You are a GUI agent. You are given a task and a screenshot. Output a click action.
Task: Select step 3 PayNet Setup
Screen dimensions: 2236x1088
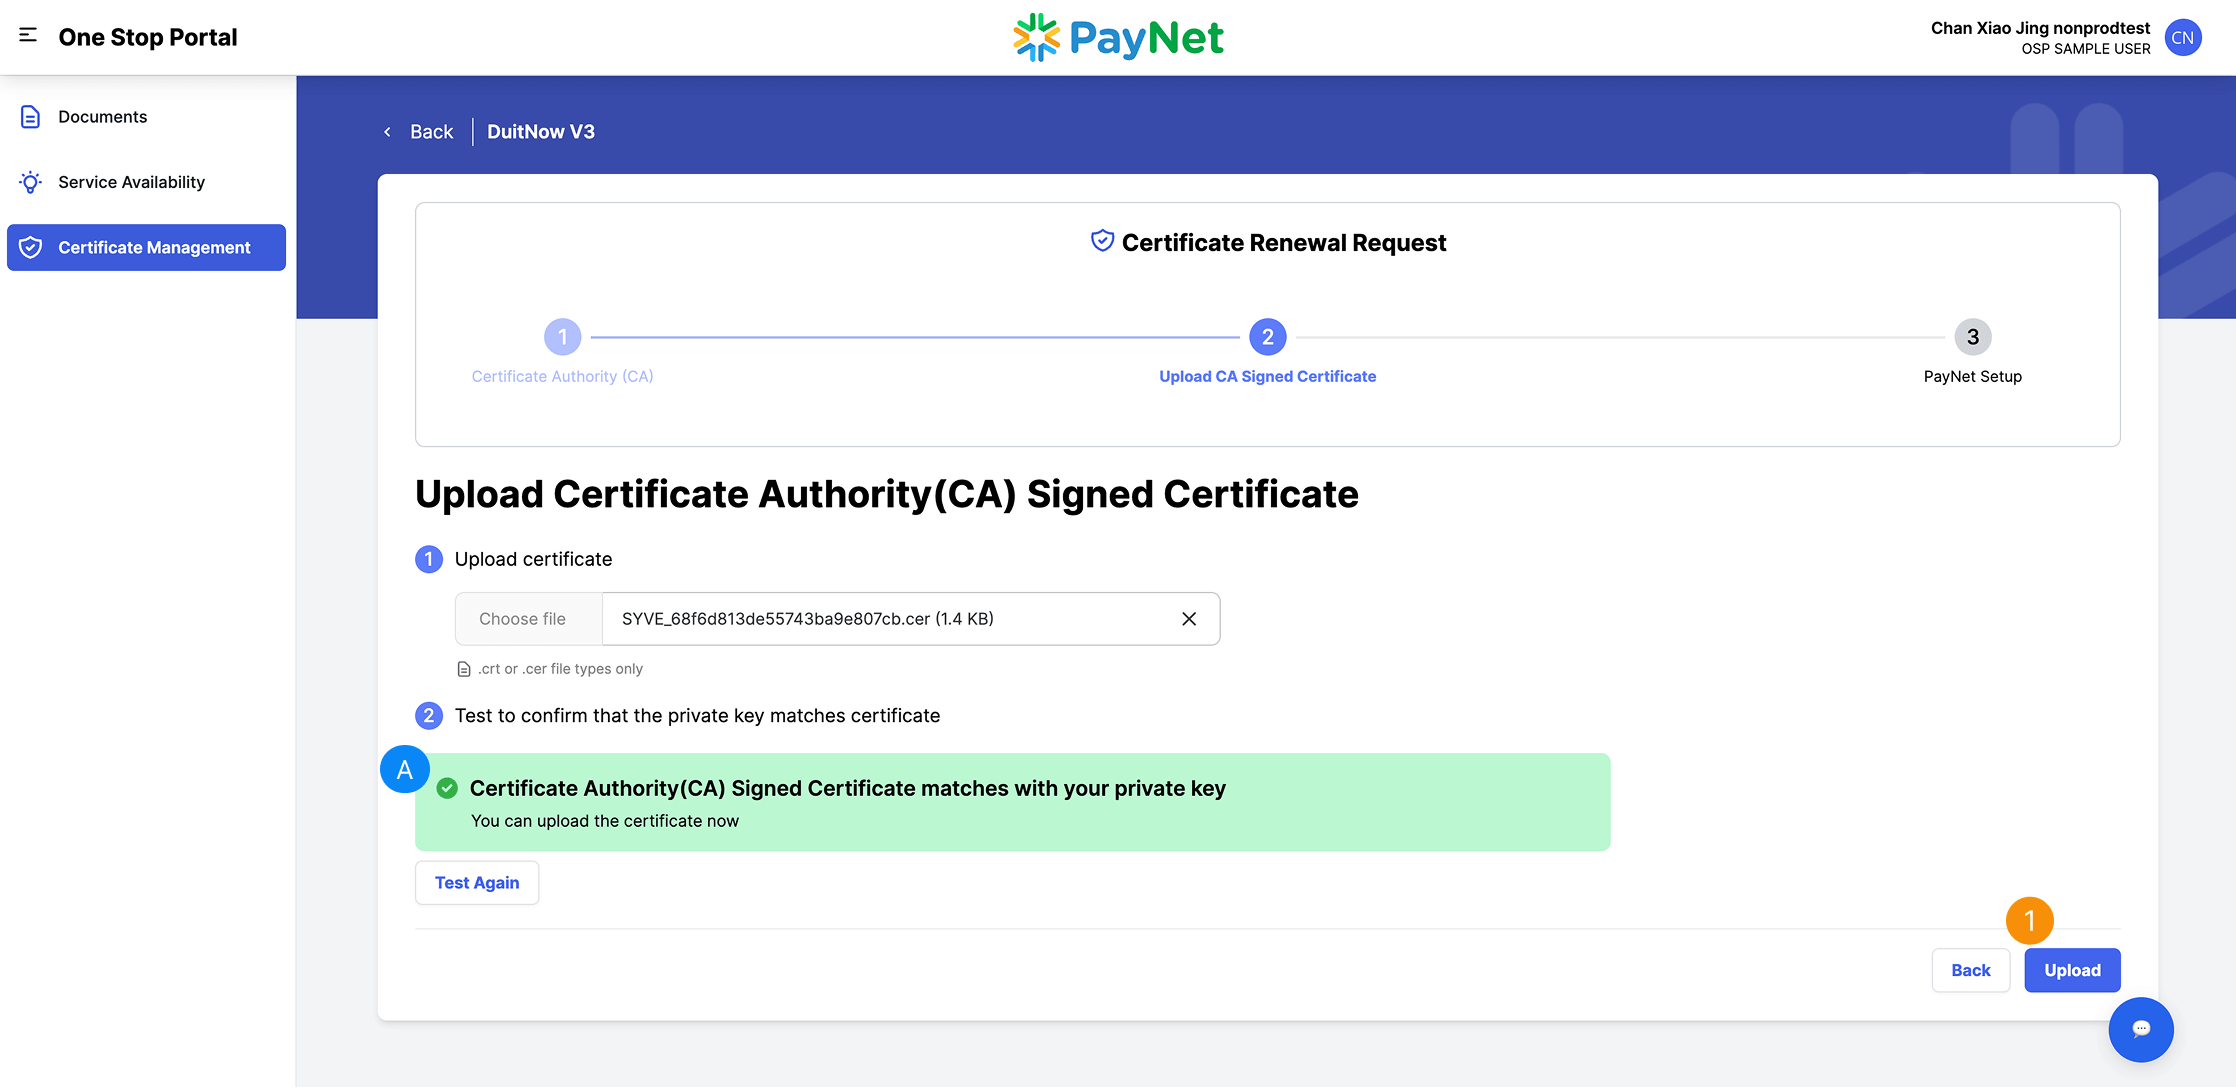pos(1972,337)
